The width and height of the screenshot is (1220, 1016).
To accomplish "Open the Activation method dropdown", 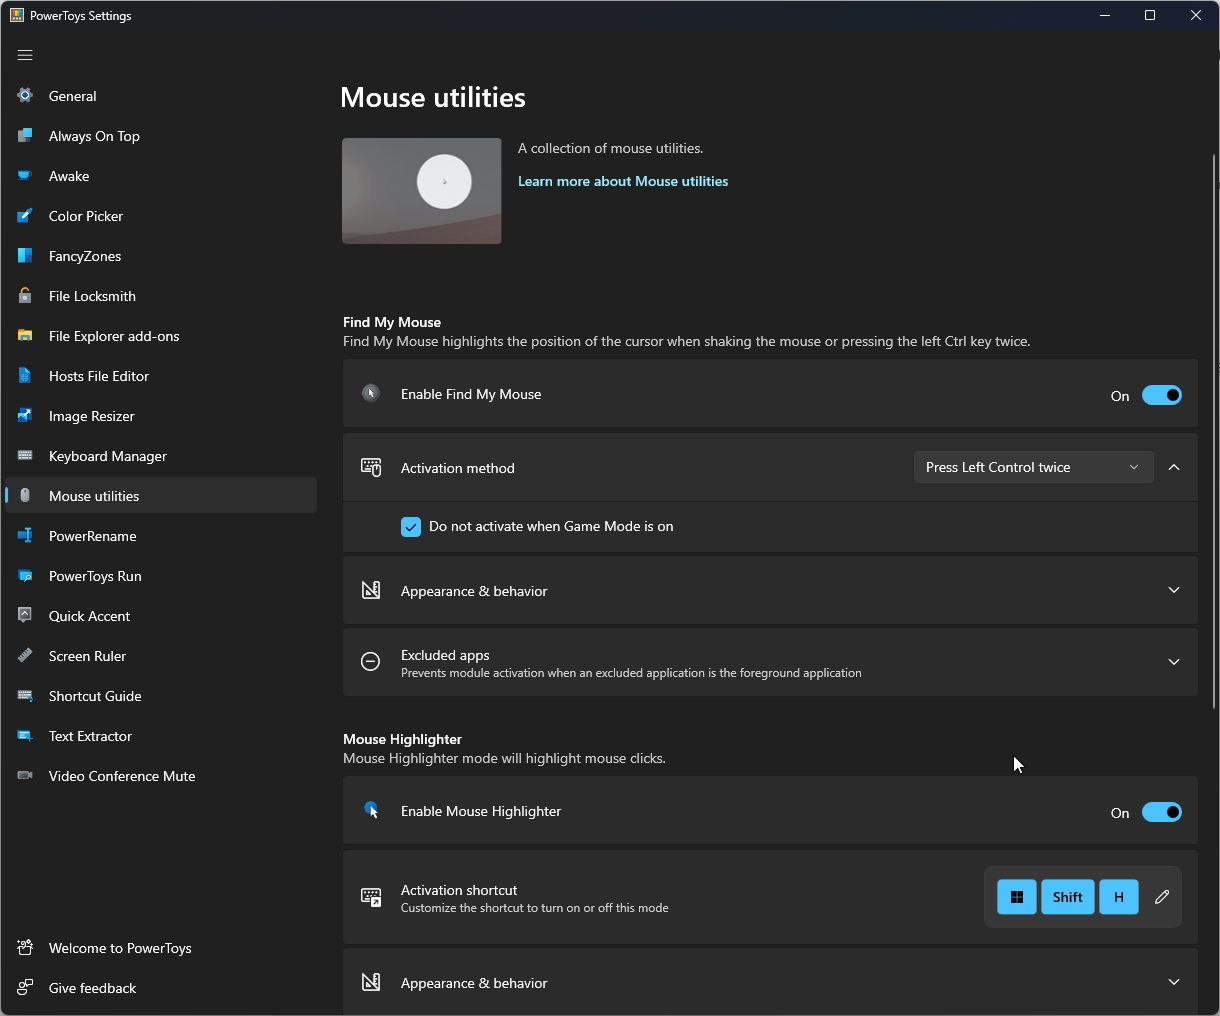I will (x=1033, y=467).
